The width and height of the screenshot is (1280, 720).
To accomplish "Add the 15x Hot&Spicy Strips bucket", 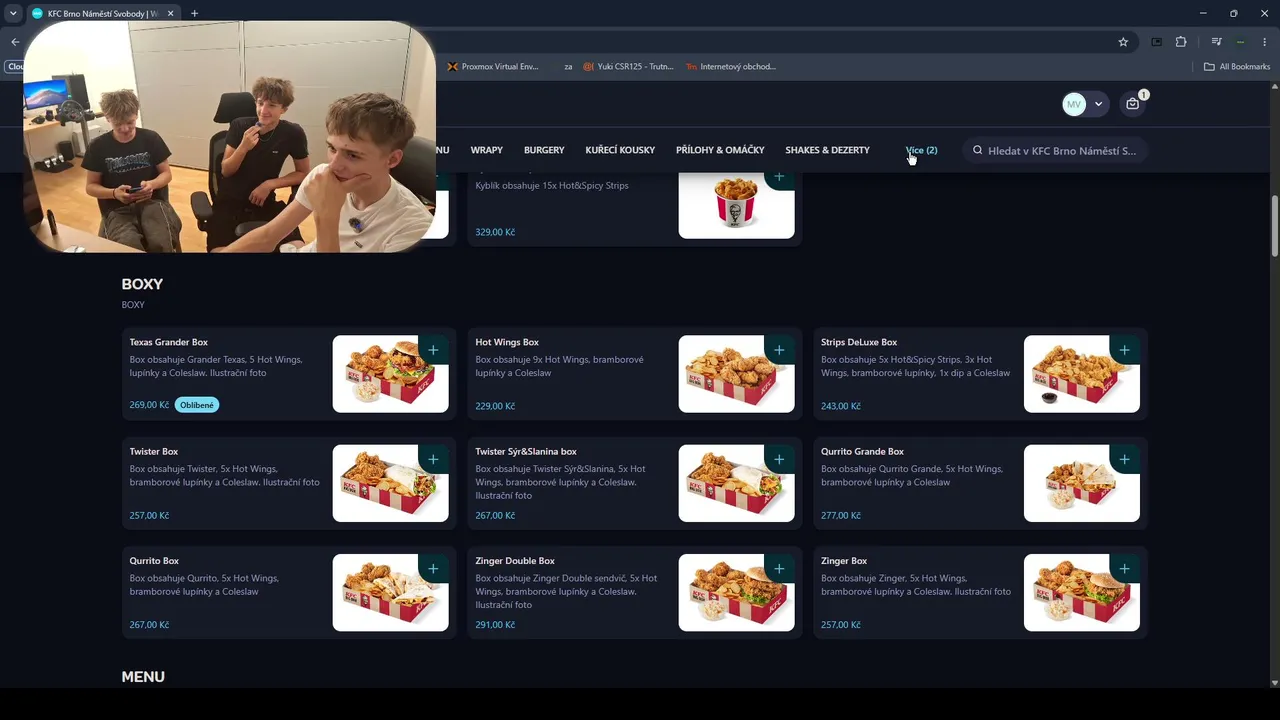I will (x=779, y=177).
